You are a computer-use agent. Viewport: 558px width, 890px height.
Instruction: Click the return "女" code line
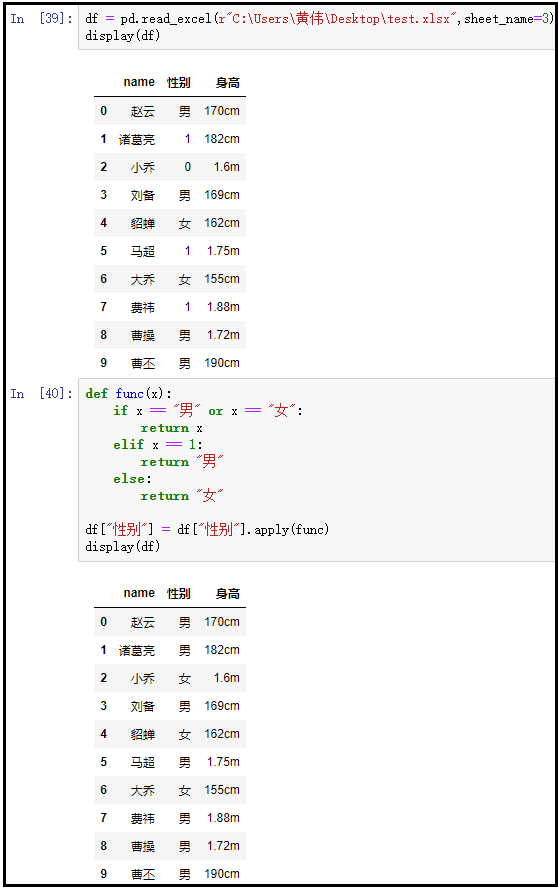pos(182,496)
